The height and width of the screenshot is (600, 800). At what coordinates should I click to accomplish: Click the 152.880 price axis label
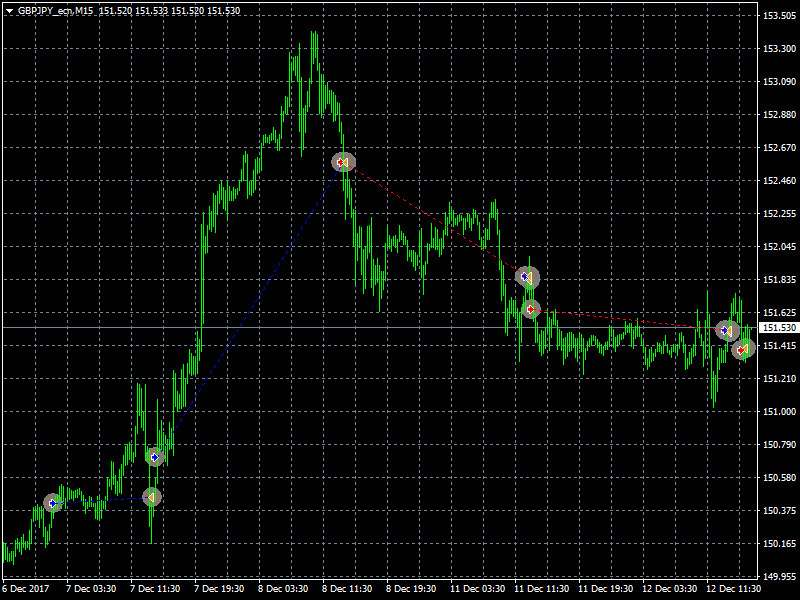point(779,115)
